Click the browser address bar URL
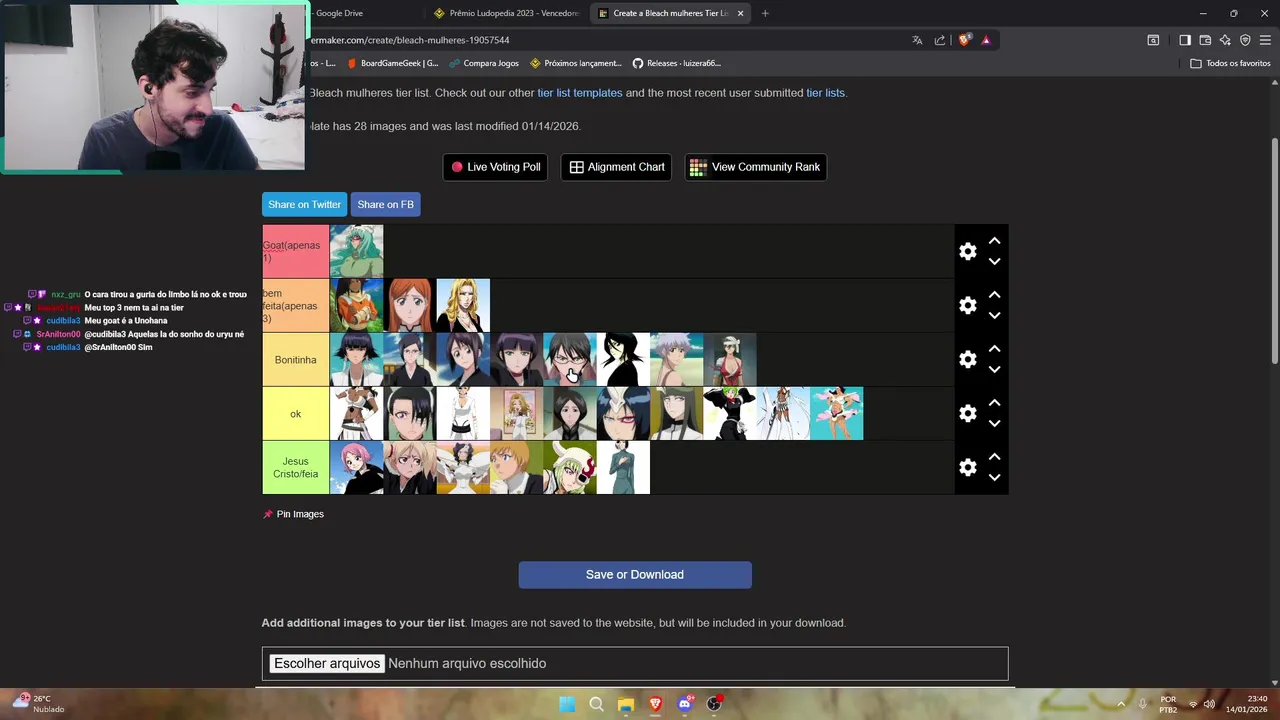The image size is (1280, 720). tap(410, 40)
